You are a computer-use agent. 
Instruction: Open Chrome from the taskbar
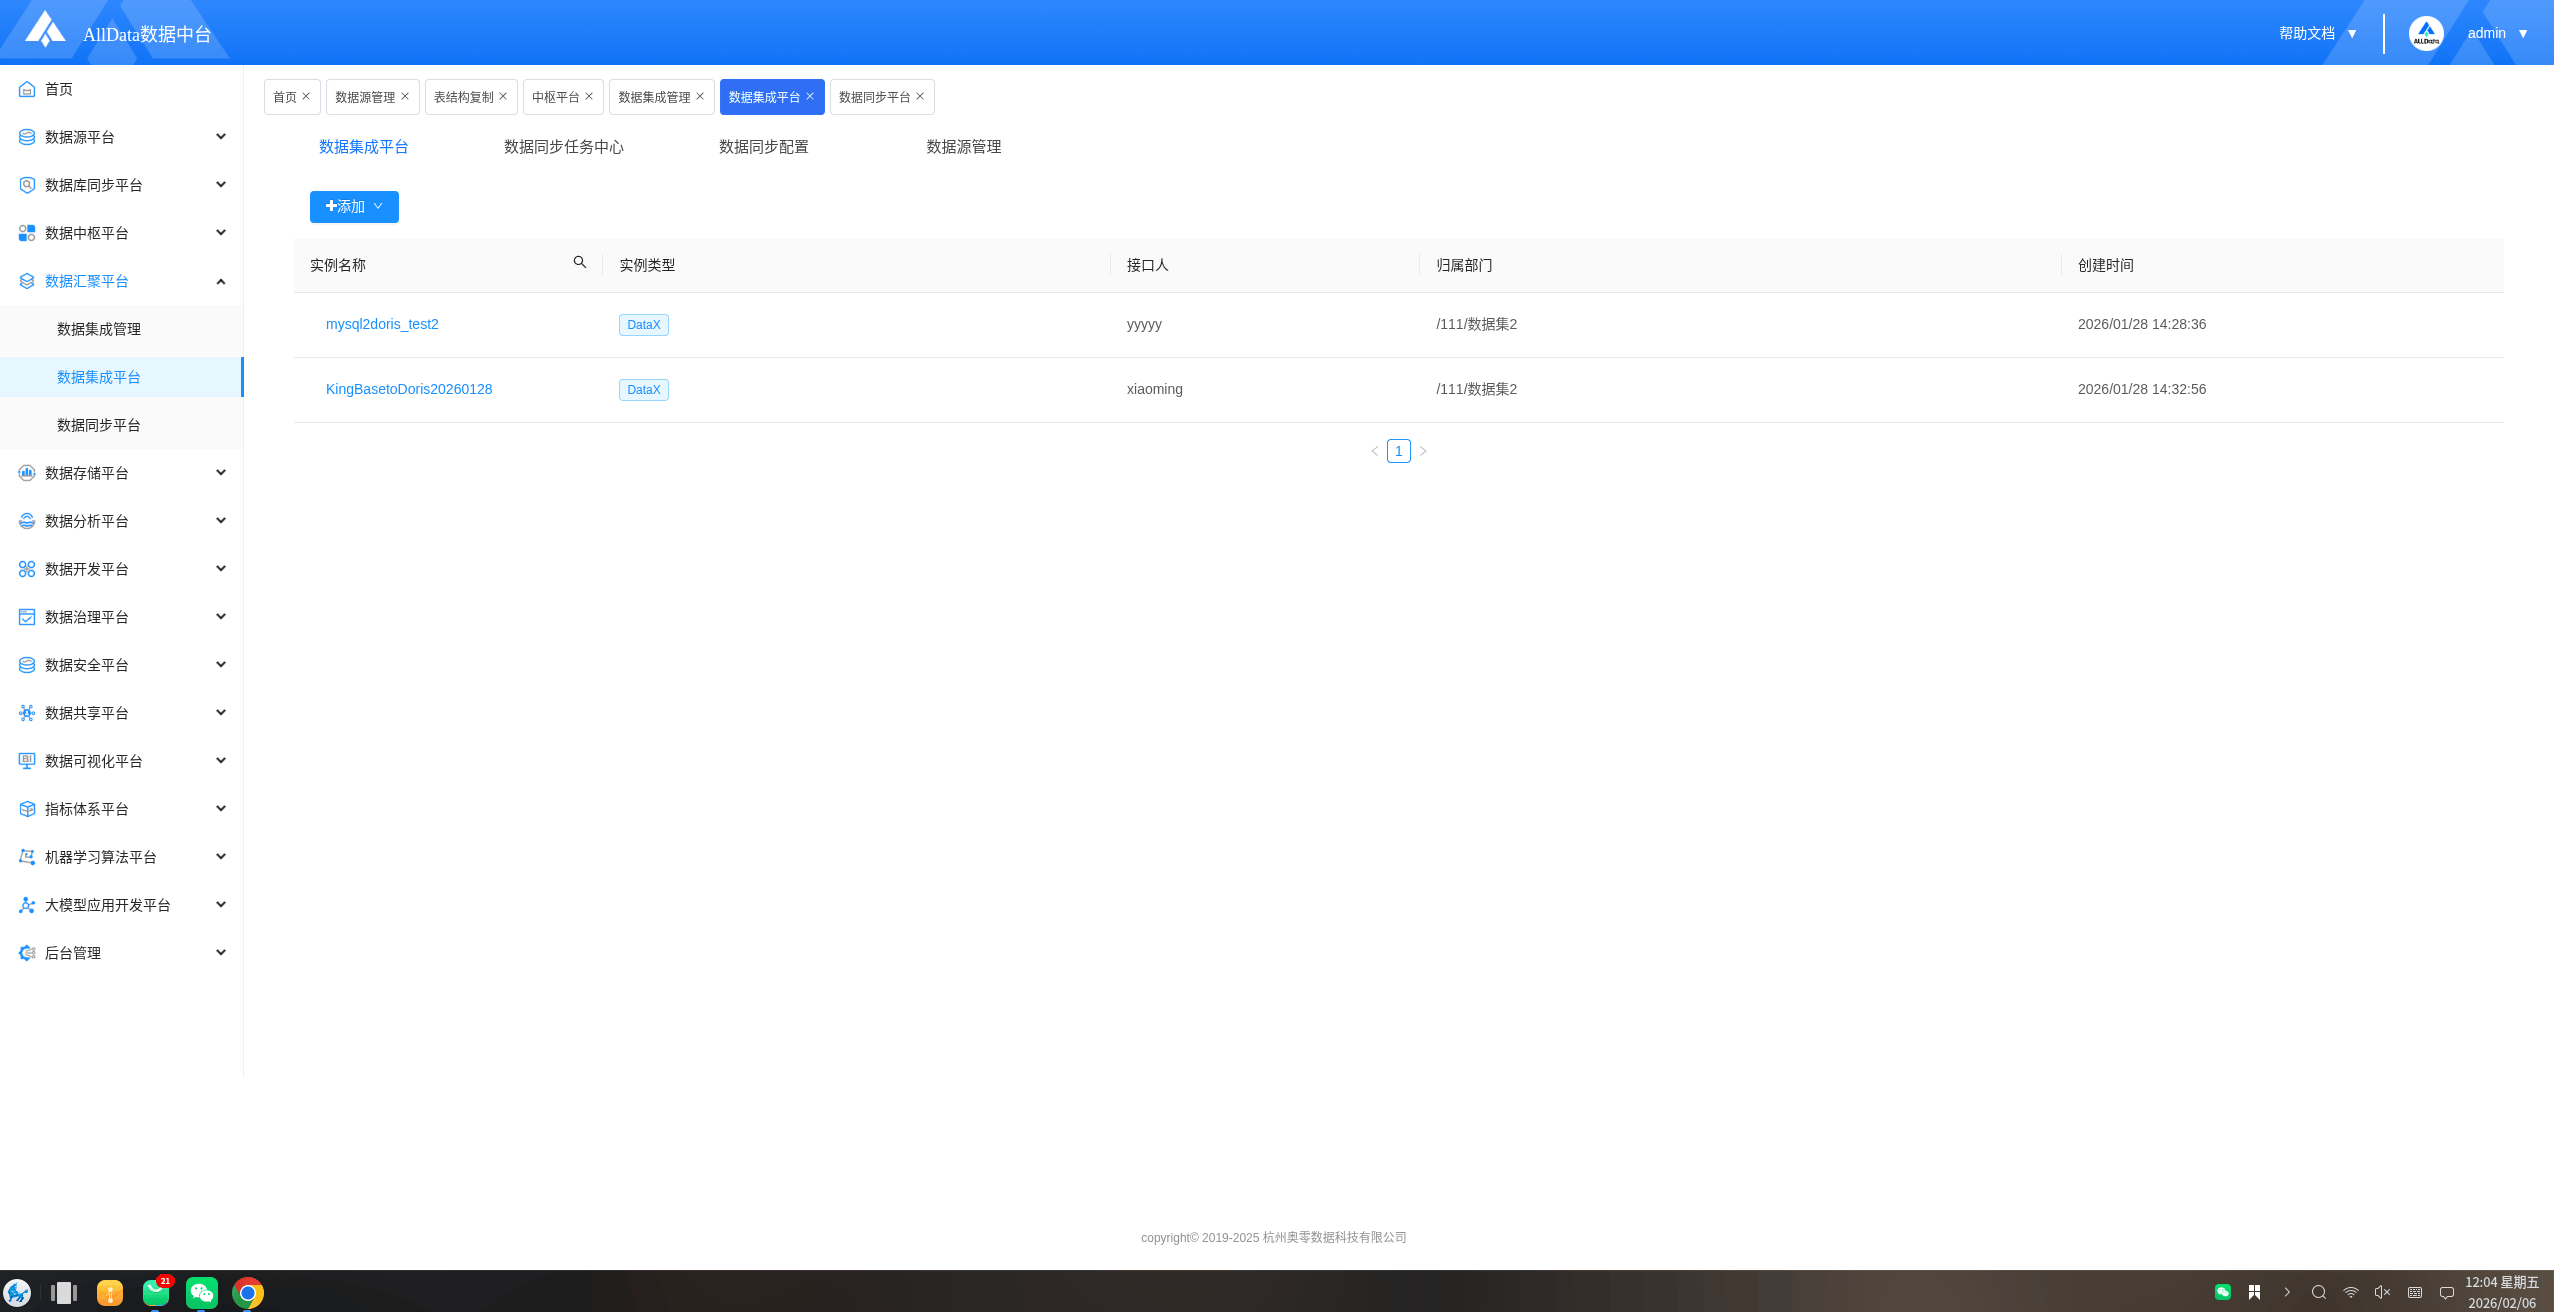(248, 1292)
